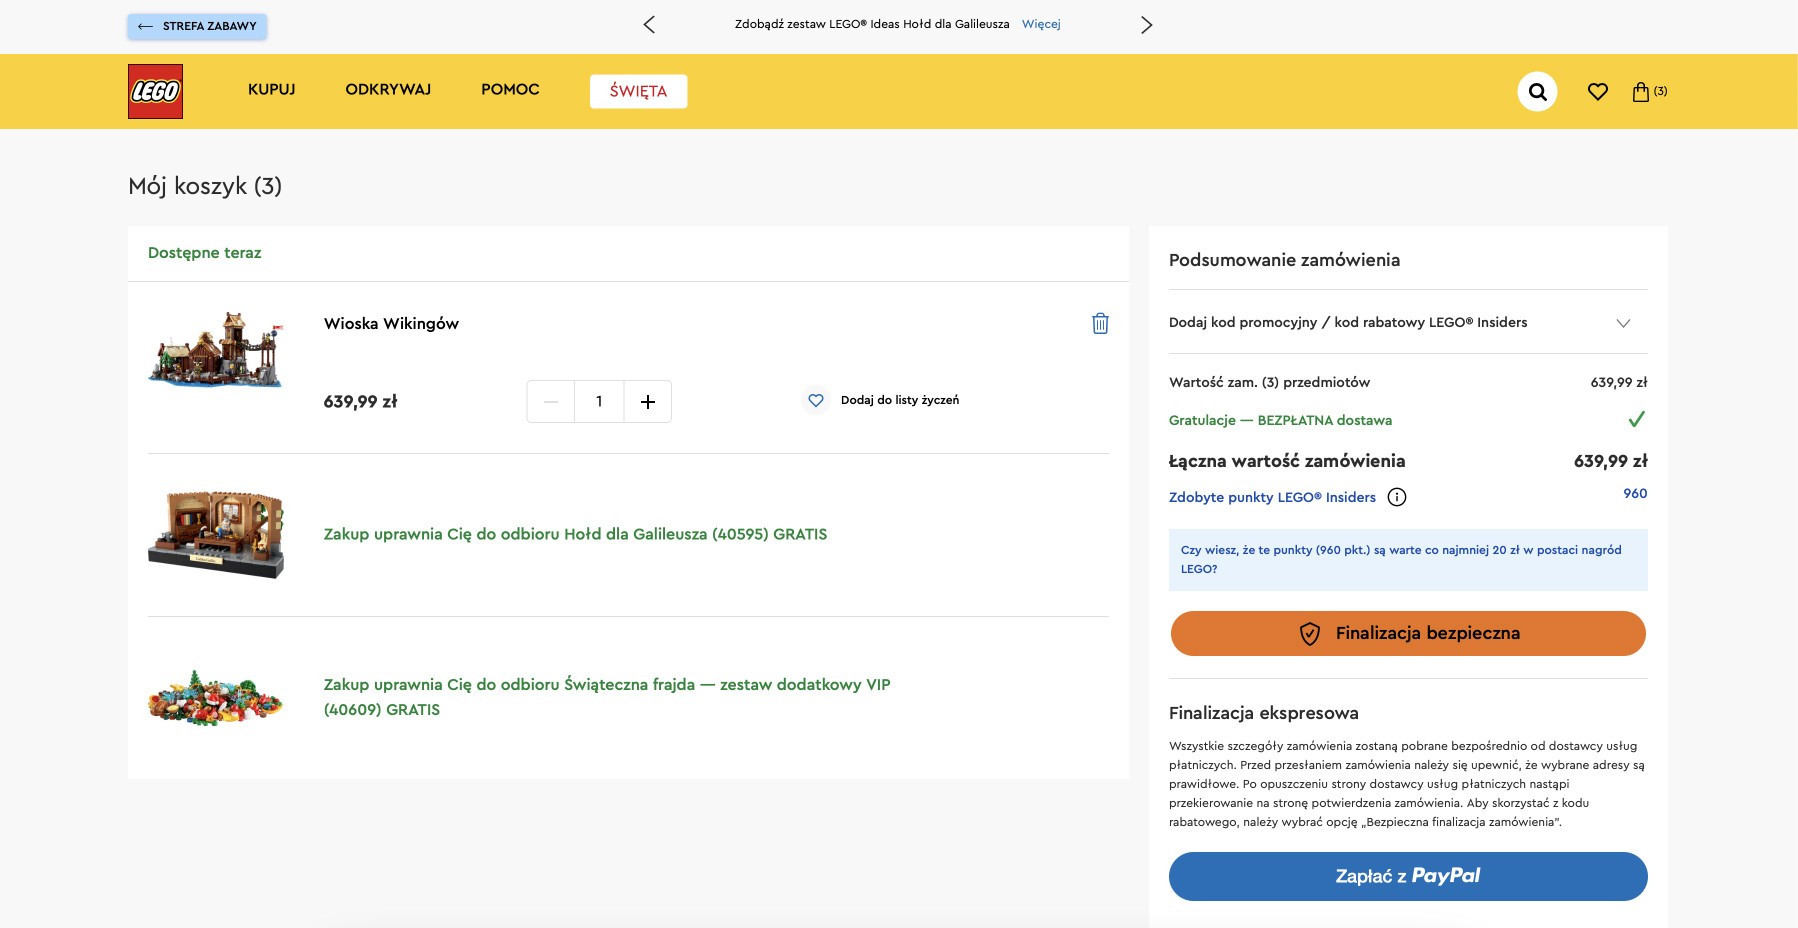
Task: Show next promo banner with right arrow
Action: tap(1146, 24)
